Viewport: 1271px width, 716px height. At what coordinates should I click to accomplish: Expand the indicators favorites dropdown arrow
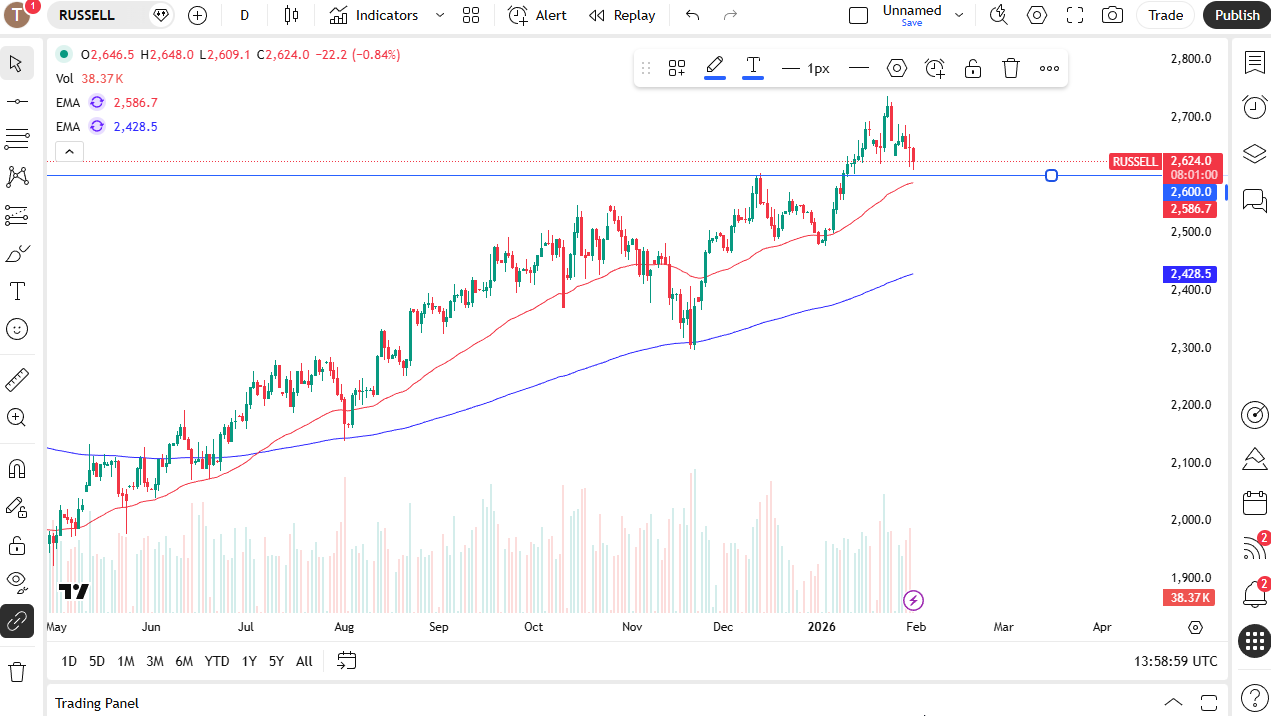[440, 15]
